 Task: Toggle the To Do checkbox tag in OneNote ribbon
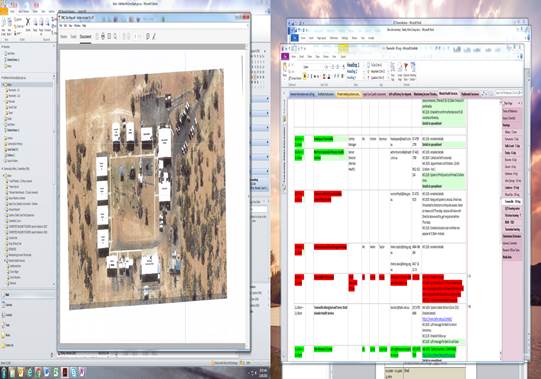tap(368, 65)
